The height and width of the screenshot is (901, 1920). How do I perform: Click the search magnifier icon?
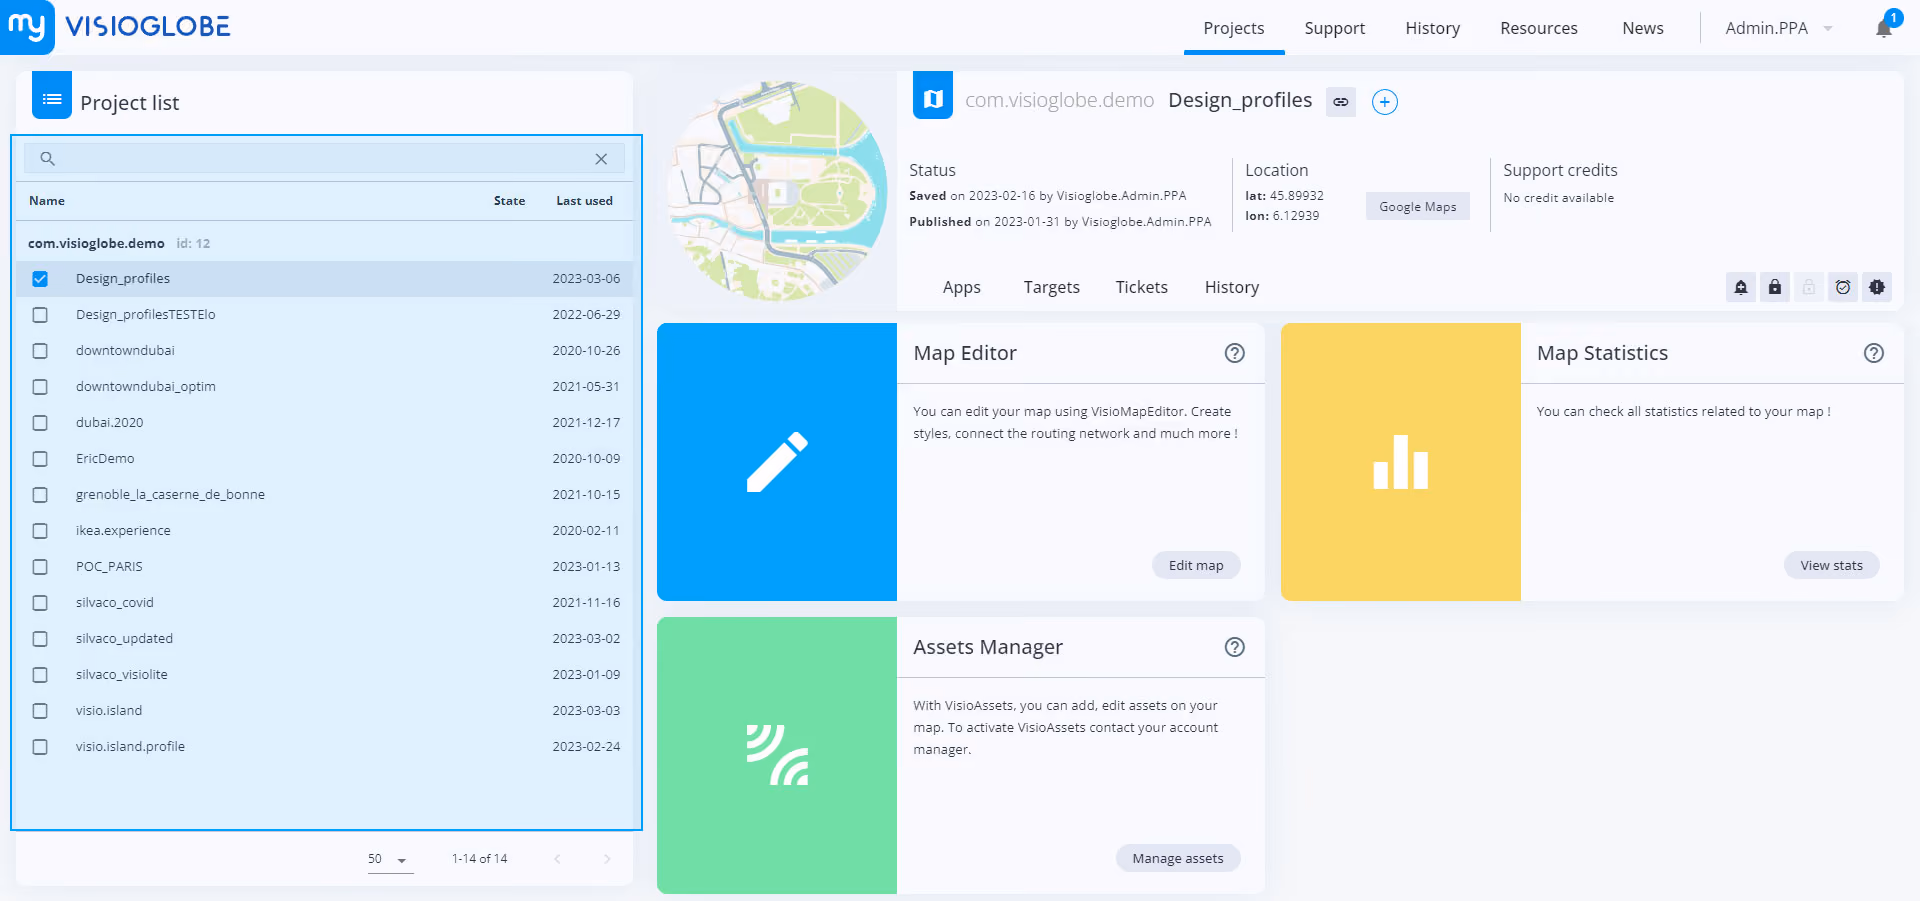coord(47,158)
